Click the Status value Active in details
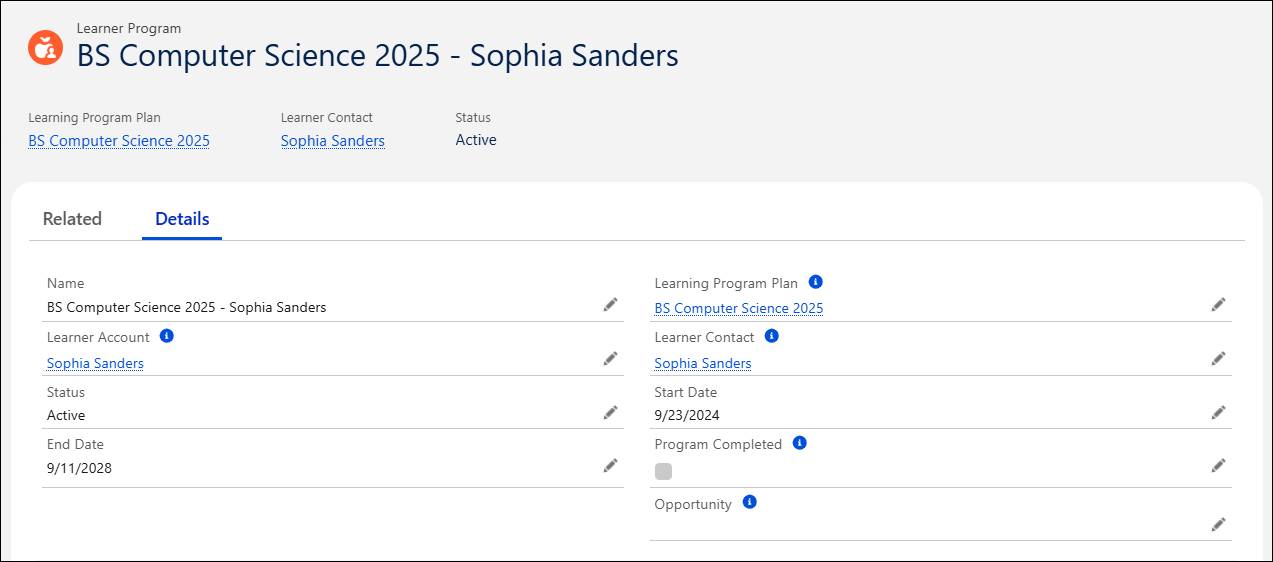Image resolution: width=1273 pixels, height=562 pixels. (x=66, y=415)
